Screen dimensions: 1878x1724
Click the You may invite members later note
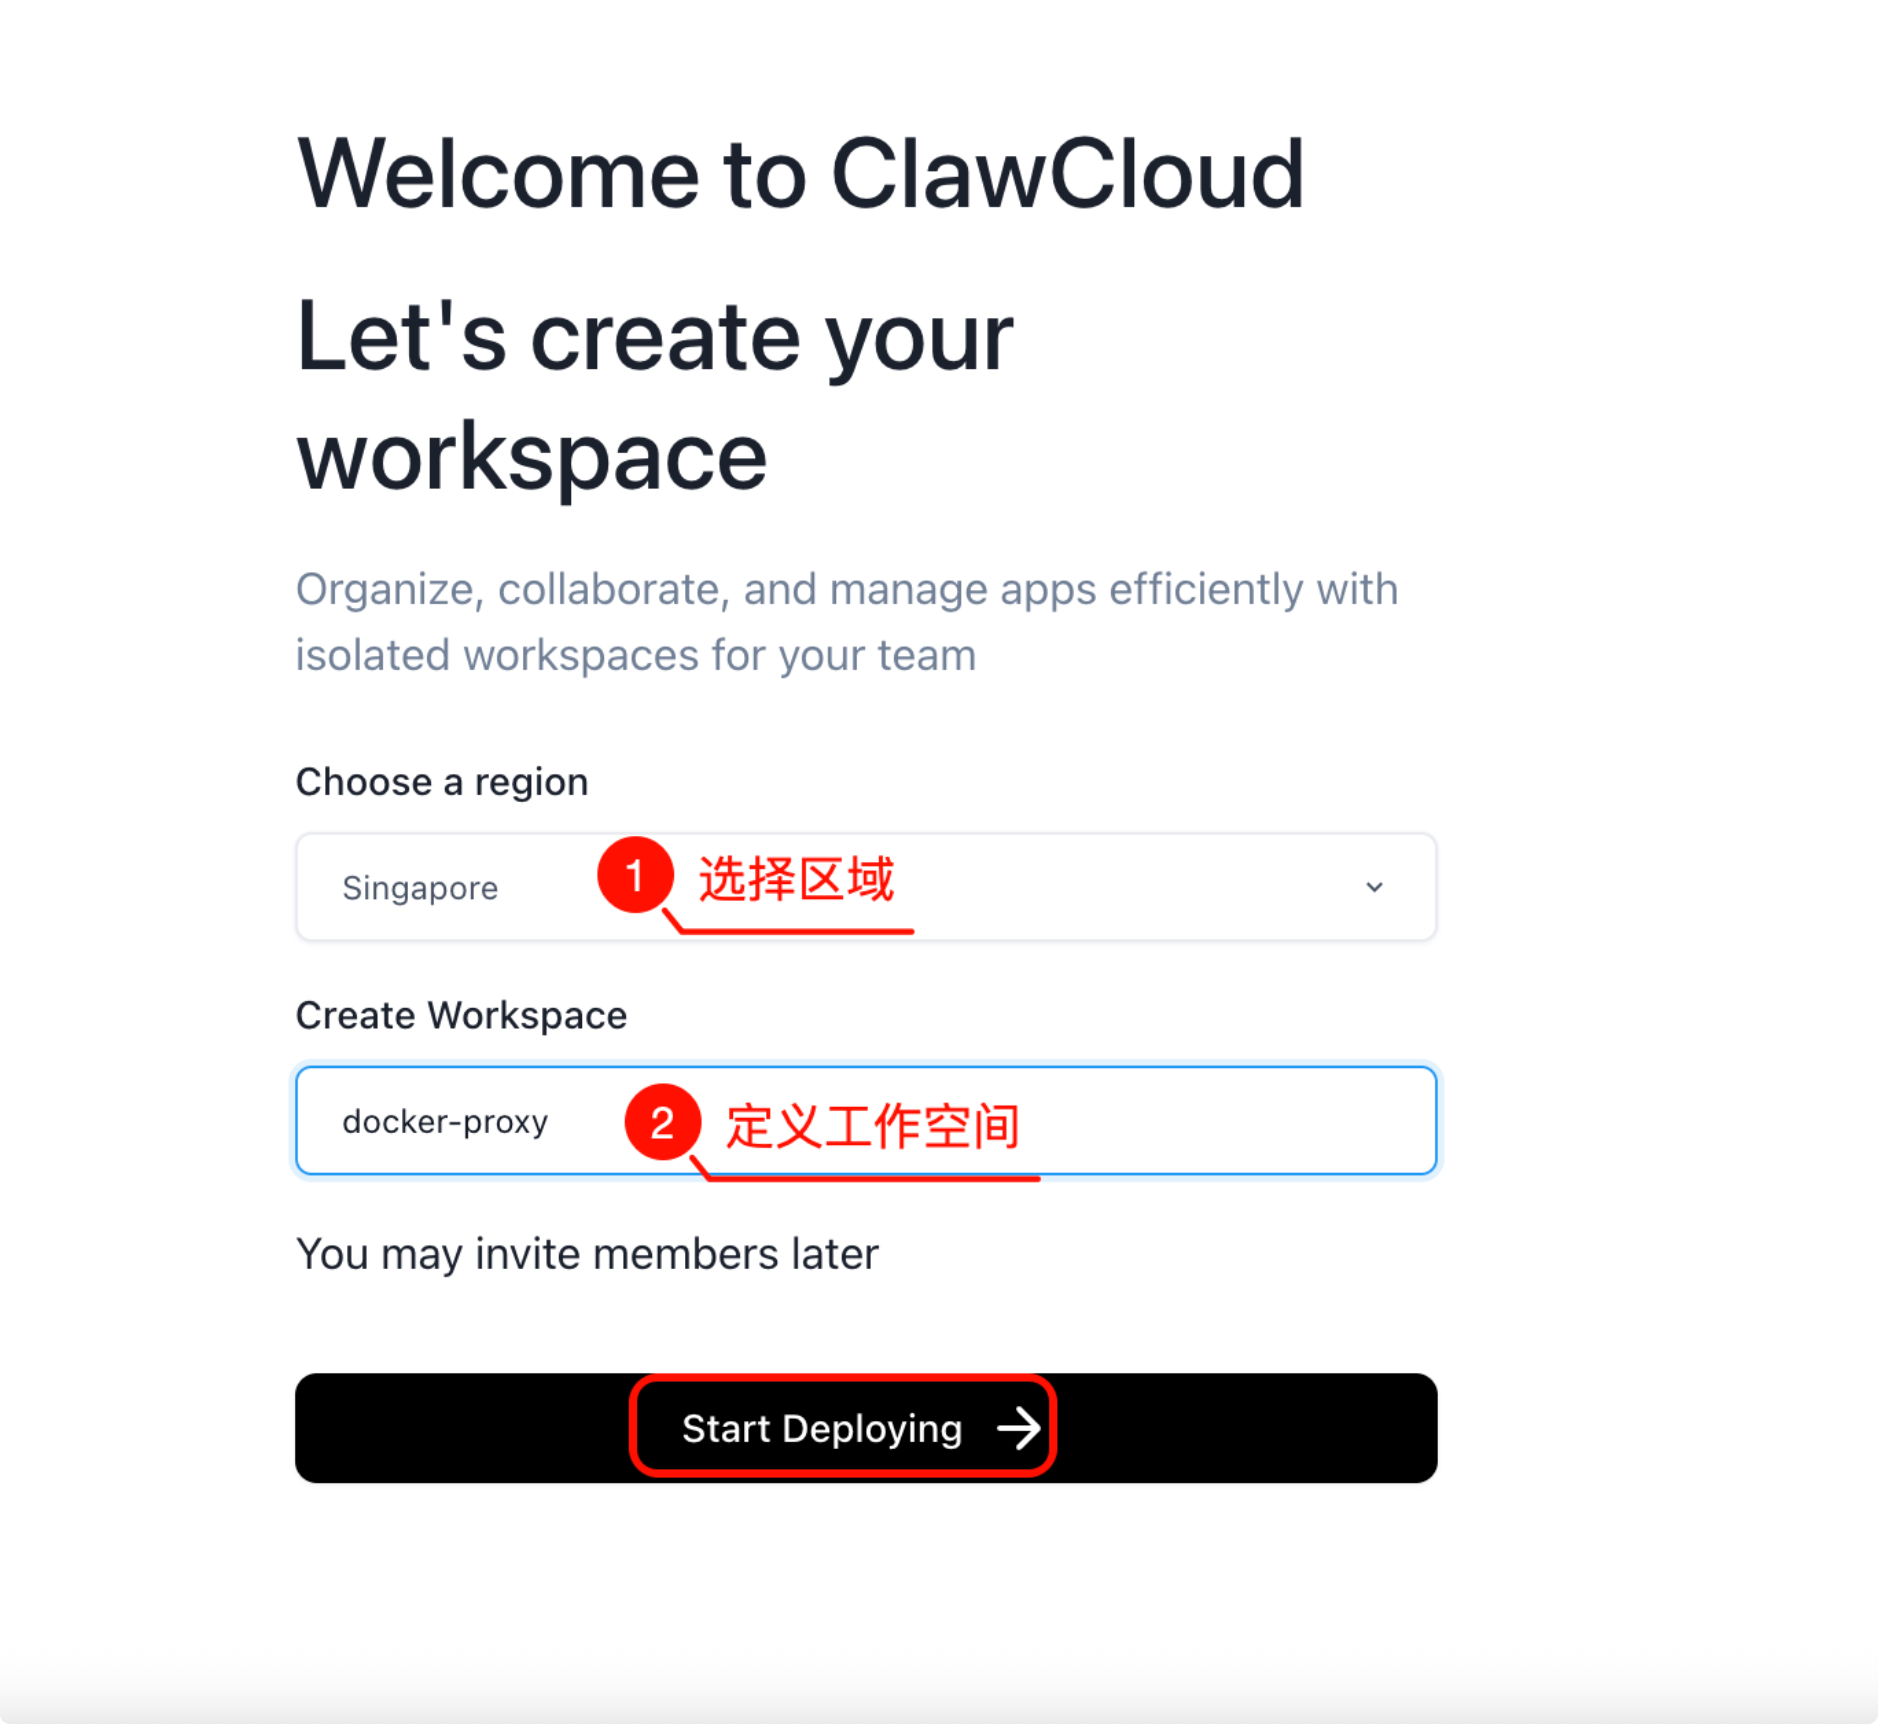587,1254
